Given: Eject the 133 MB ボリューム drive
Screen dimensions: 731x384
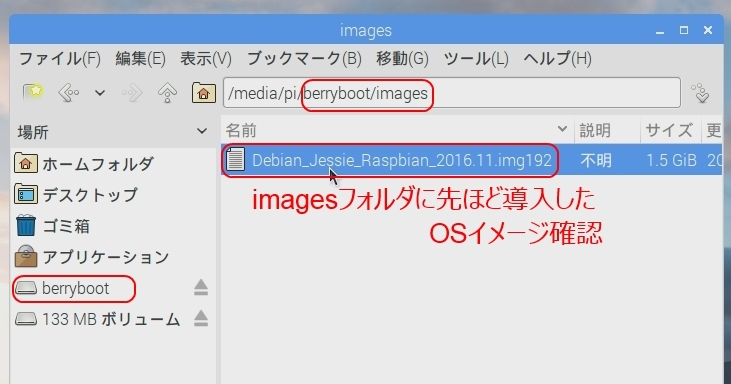Looking at the screenshot, I should point(201,319).
